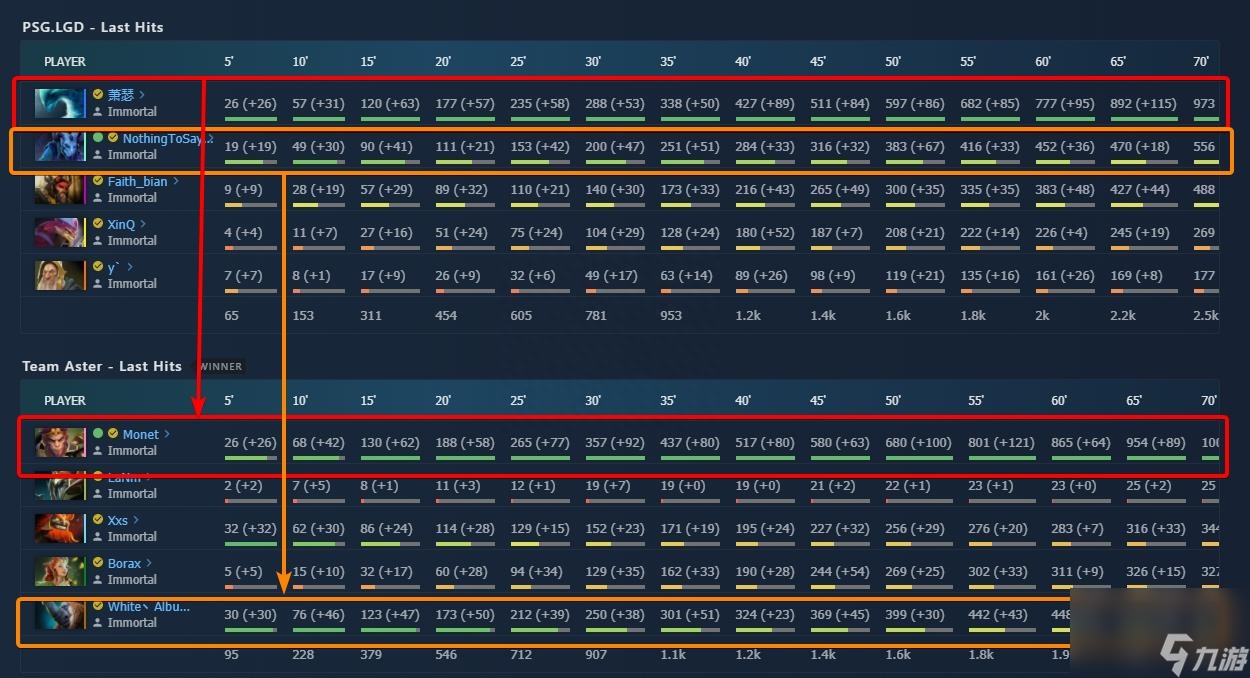Click the PSG.LGD total value 605
1250x678 pixels.
pyautogui.click(x=521, y=315)
